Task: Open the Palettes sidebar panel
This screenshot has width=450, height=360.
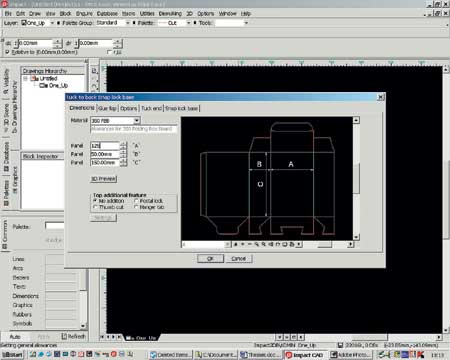Action: tap(6, 192)
